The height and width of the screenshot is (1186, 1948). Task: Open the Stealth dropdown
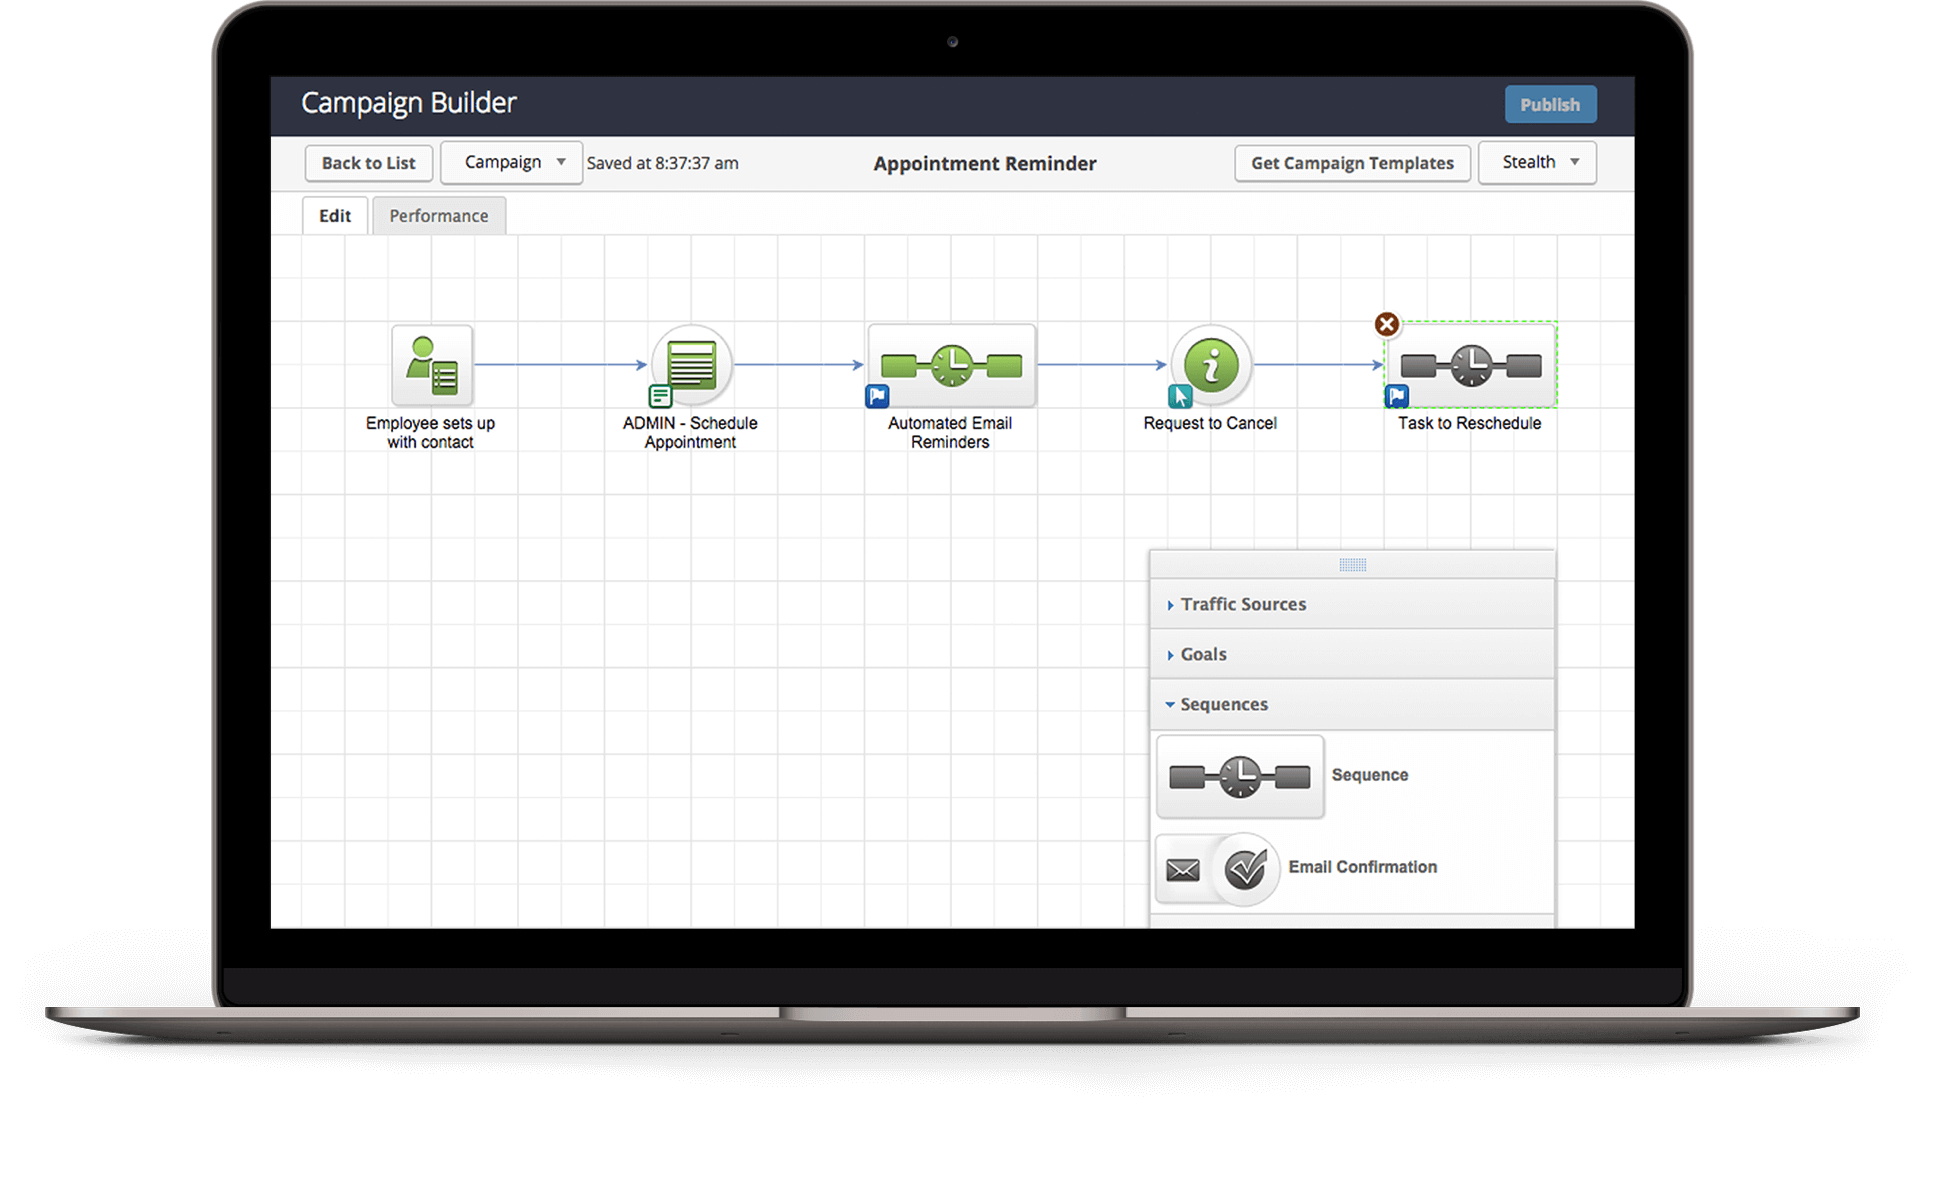pyautogui.click(x=1537, y=162)
